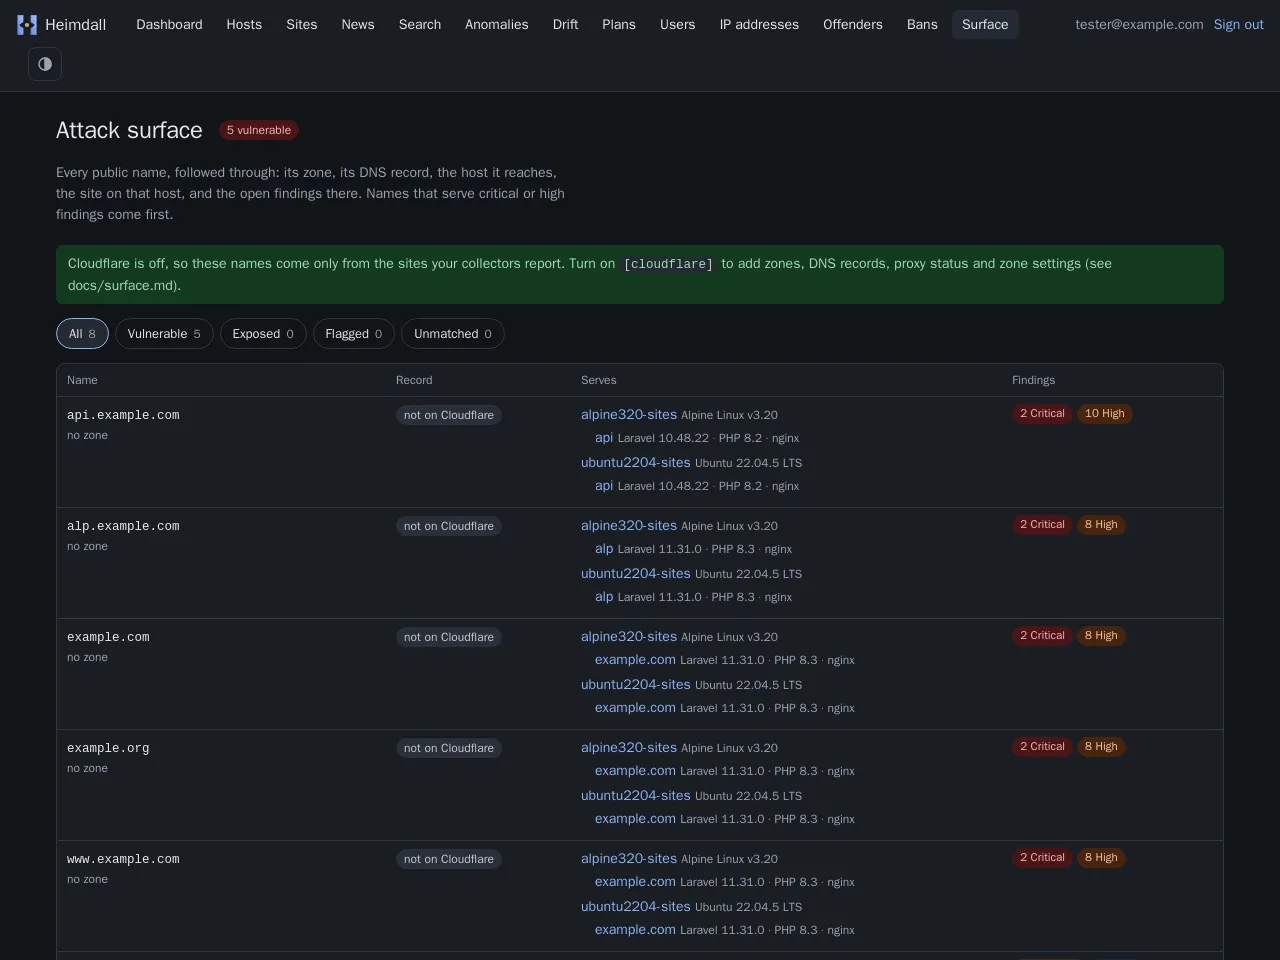Open the Dashboard nav item

tap(169, 24)
